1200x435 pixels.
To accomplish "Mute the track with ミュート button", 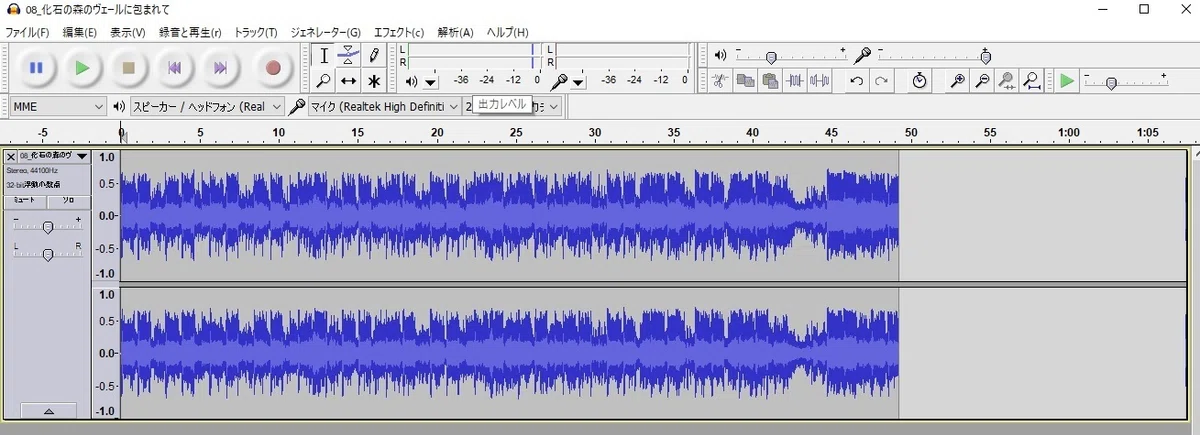I will click(x=24, y=200).
